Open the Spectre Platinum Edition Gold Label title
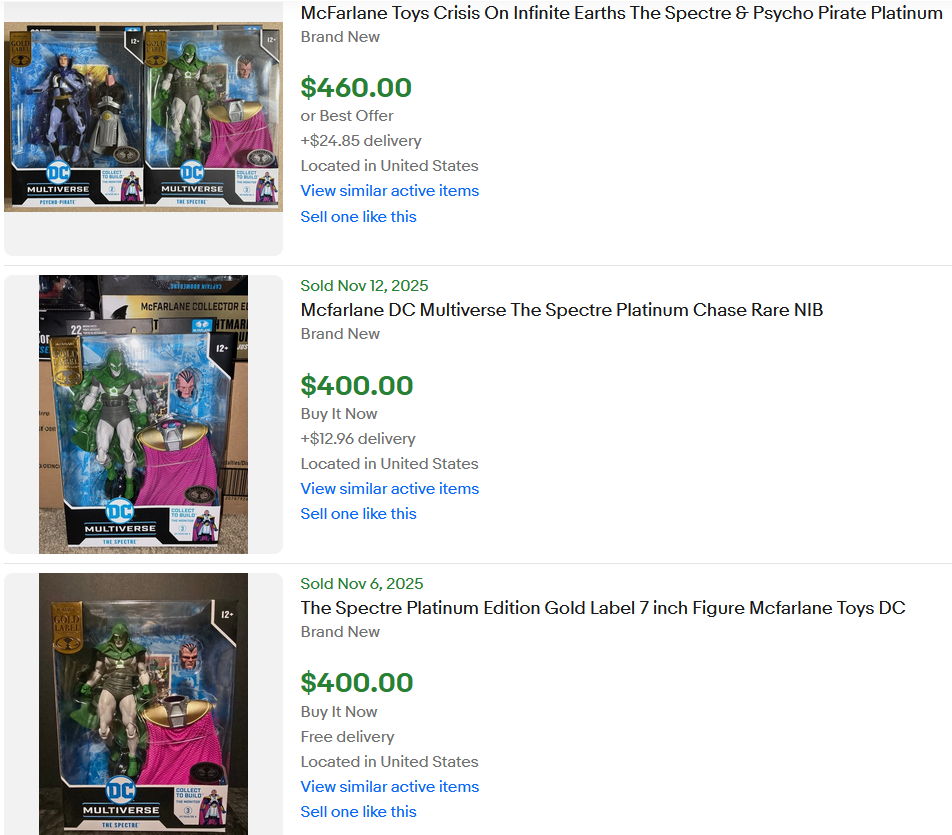 pyautogui.click(x=603, y=608)
